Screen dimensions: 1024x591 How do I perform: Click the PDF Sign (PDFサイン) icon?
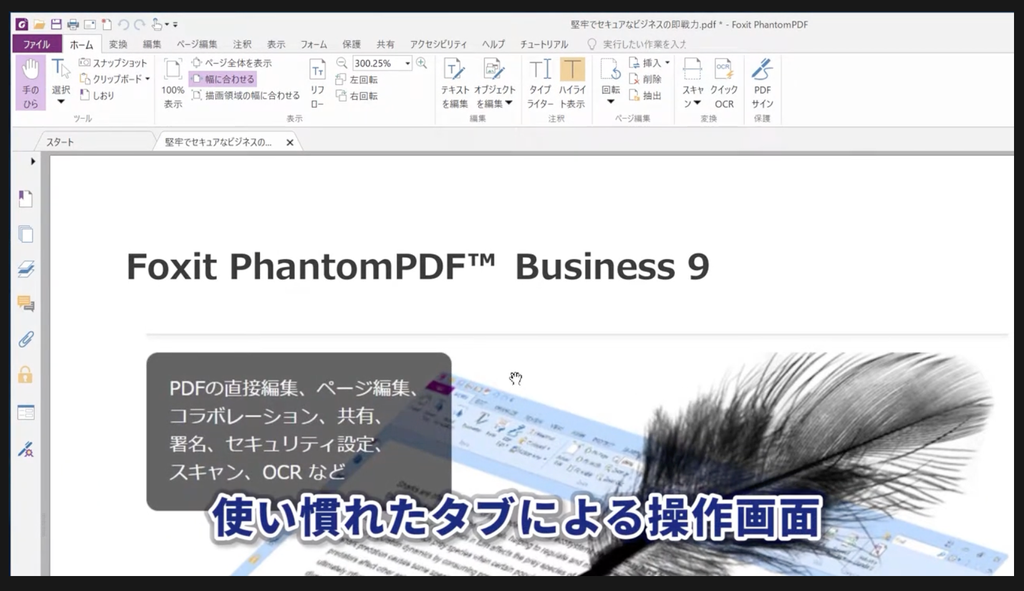pos(762,82)
